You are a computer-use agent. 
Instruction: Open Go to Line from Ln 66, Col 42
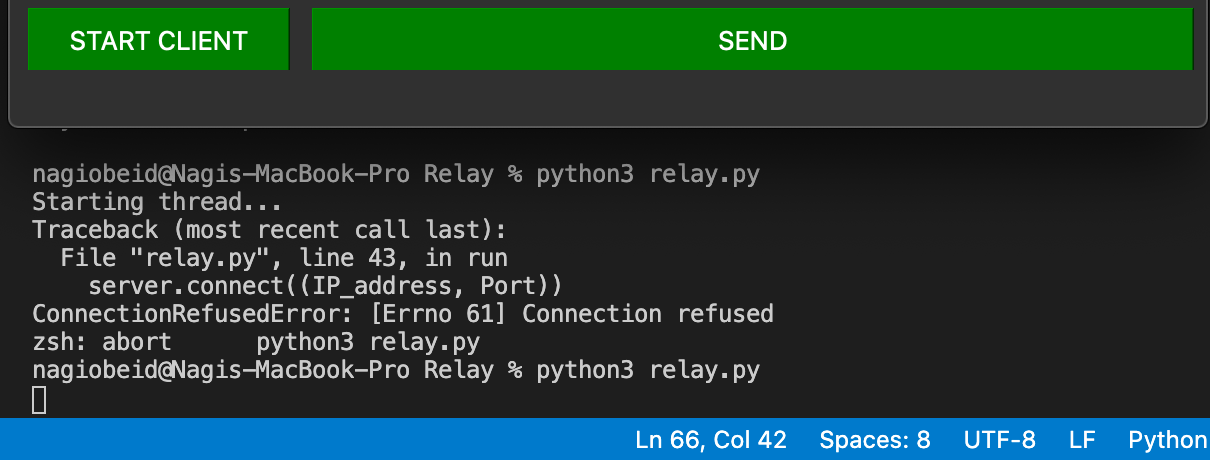(x=711, y=440)
